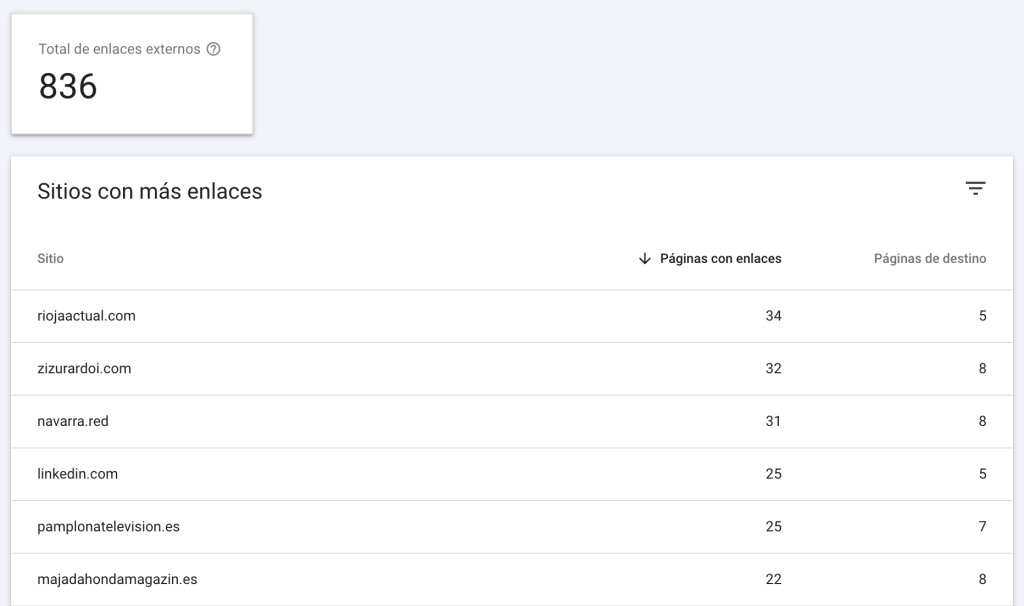This screenshot has width=1024, height=606.
Task: Sort by Páginas de destino column
Action: [930, 259]
